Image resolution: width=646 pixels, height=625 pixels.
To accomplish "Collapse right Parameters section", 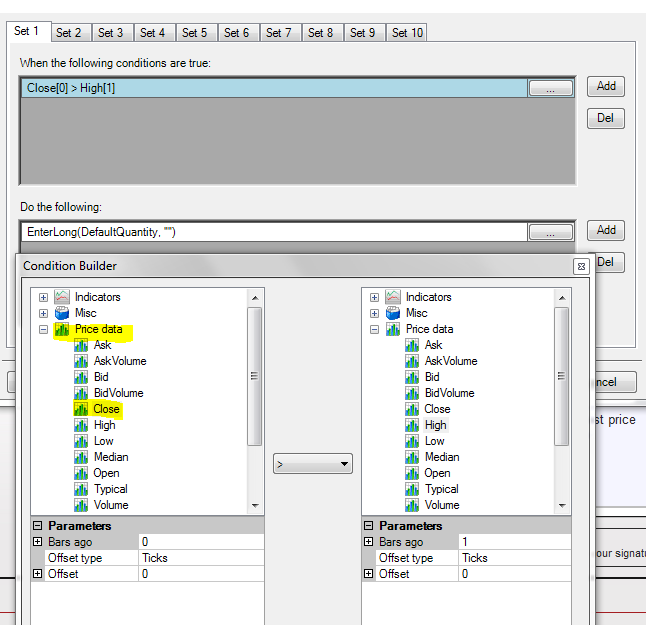I will [x=369, y=526].
